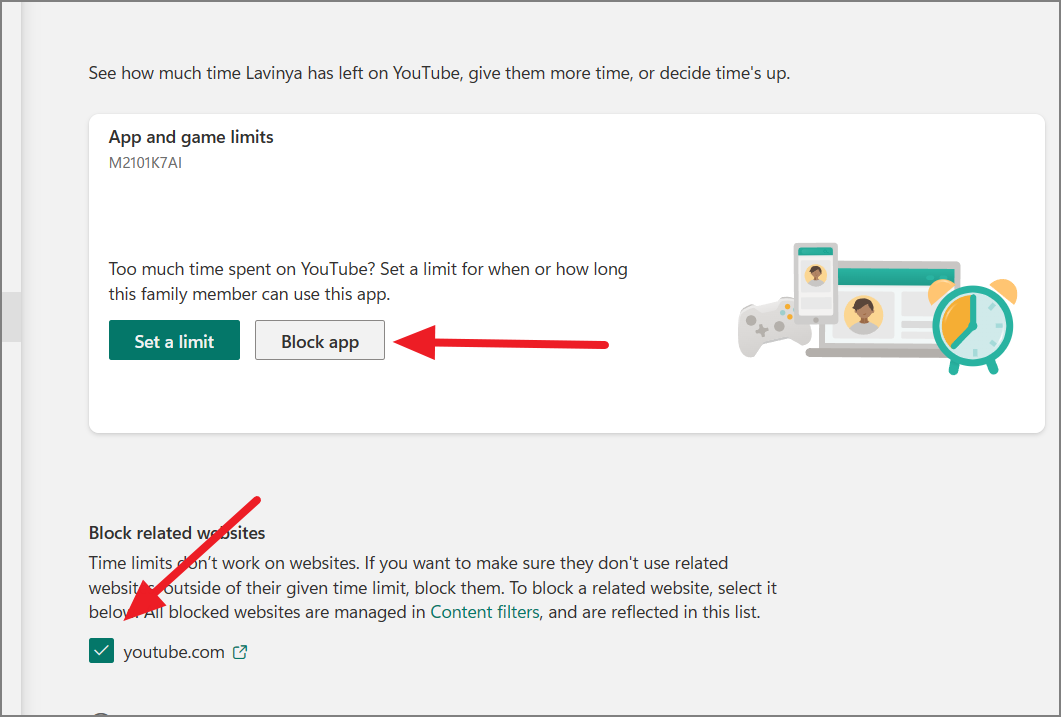Image resolution: width=1061 pixels, height=717 pixels.
Task: Click the Block related websites heading
Action: click(x=177, y=533)
